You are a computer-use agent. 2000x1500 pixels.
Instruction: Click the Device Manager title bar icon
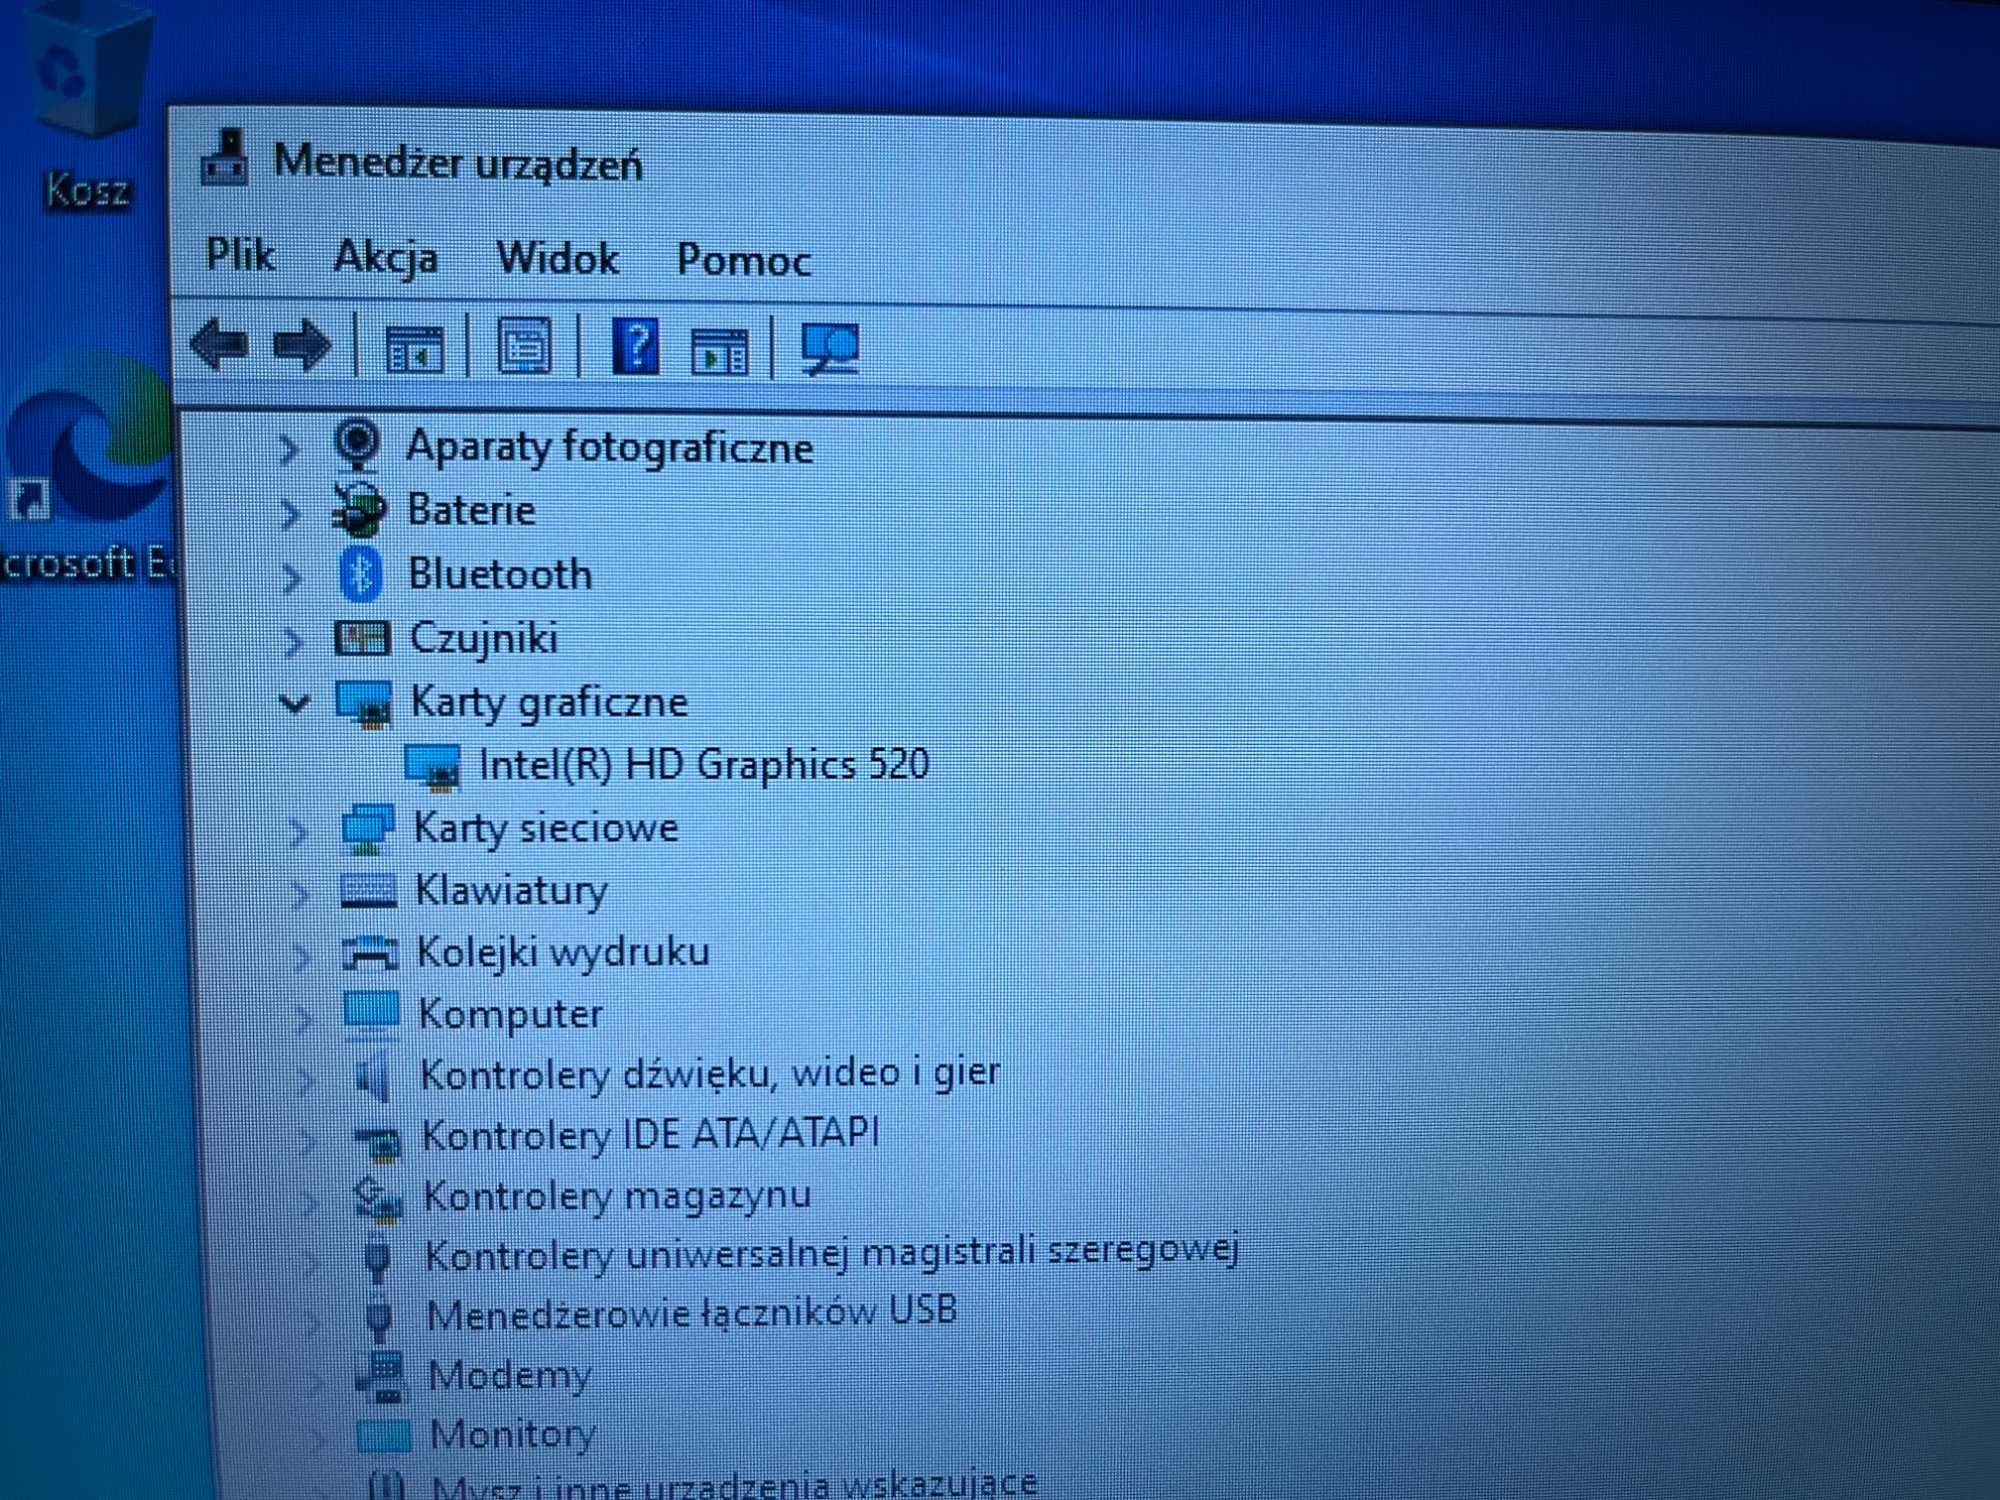click(x=225, y=158)
